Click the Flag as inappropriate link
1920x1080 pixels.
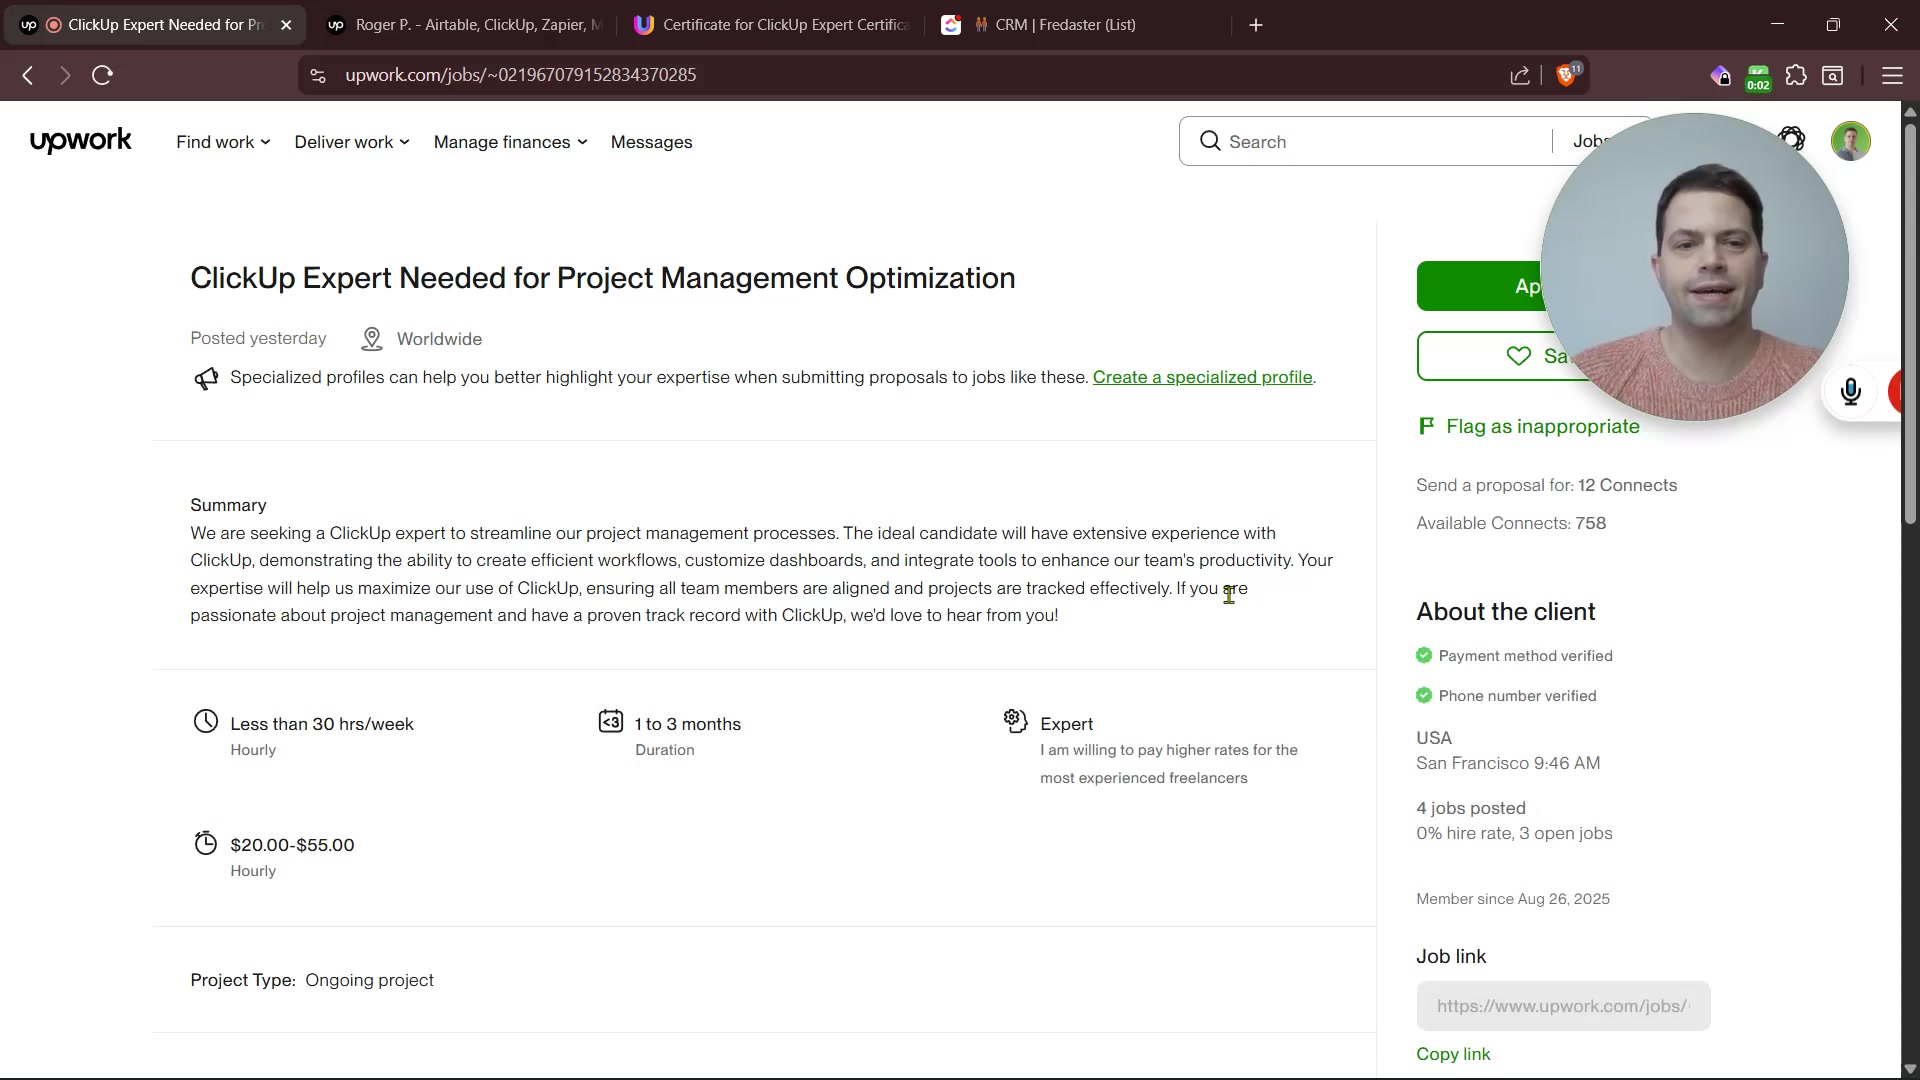pyautogui.click(x=1529, y=427)
